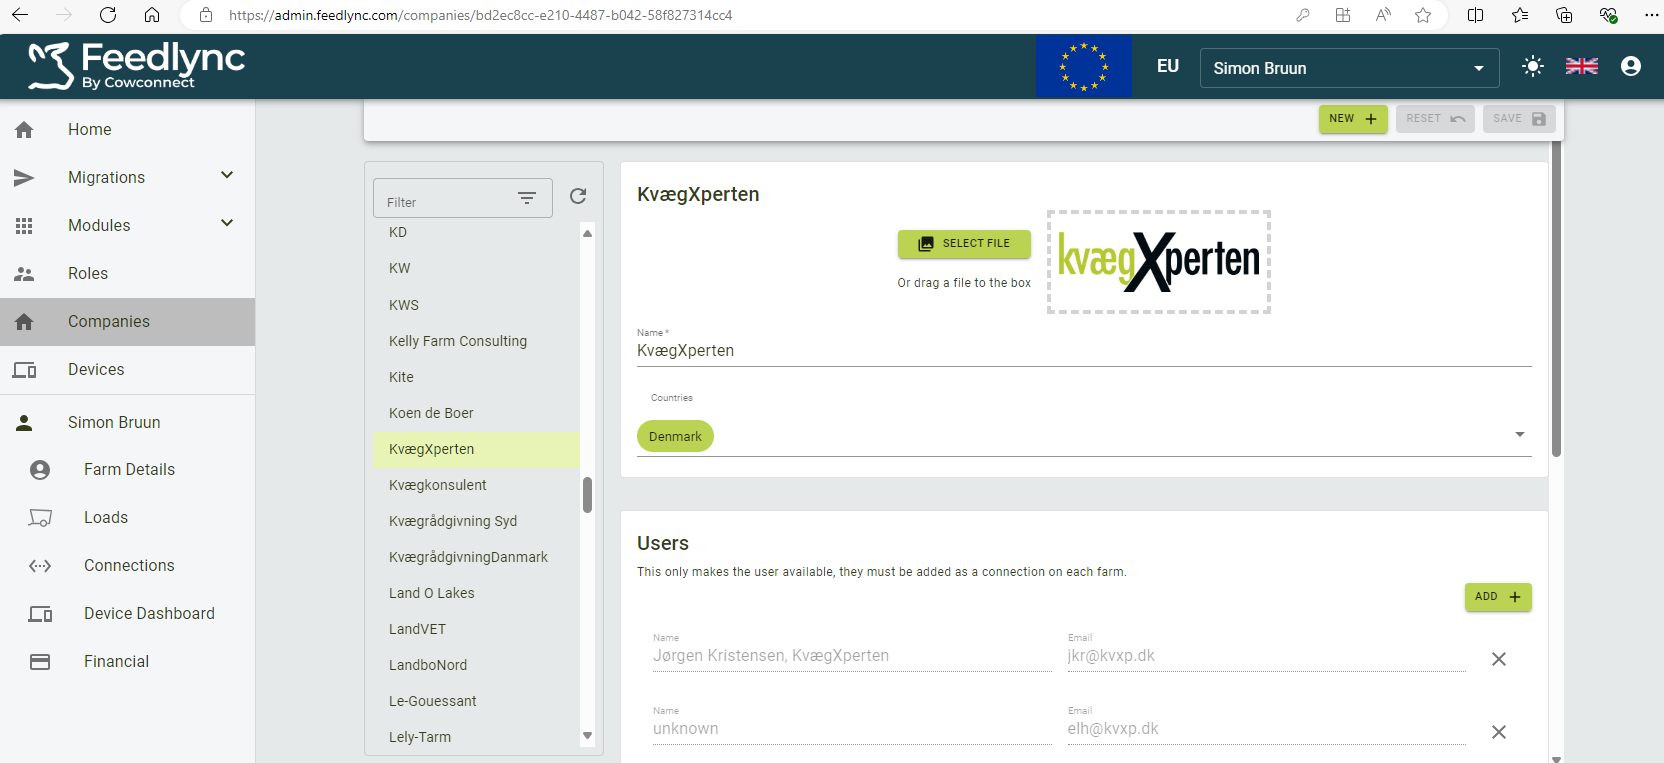Select Koen de Boer company
The image size is (1664, 763).
pyautogui.click(x=477, y=413)
